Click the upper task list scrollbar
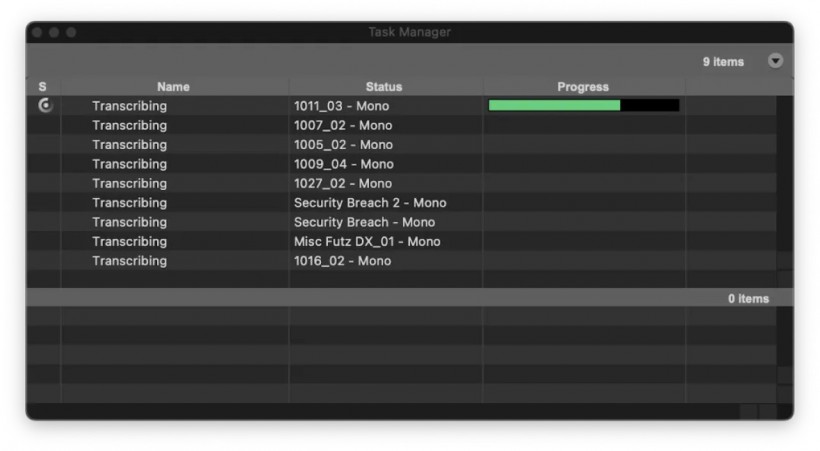Image resolution: width=820 pixels, height=451 pixels. pos(784,191)
